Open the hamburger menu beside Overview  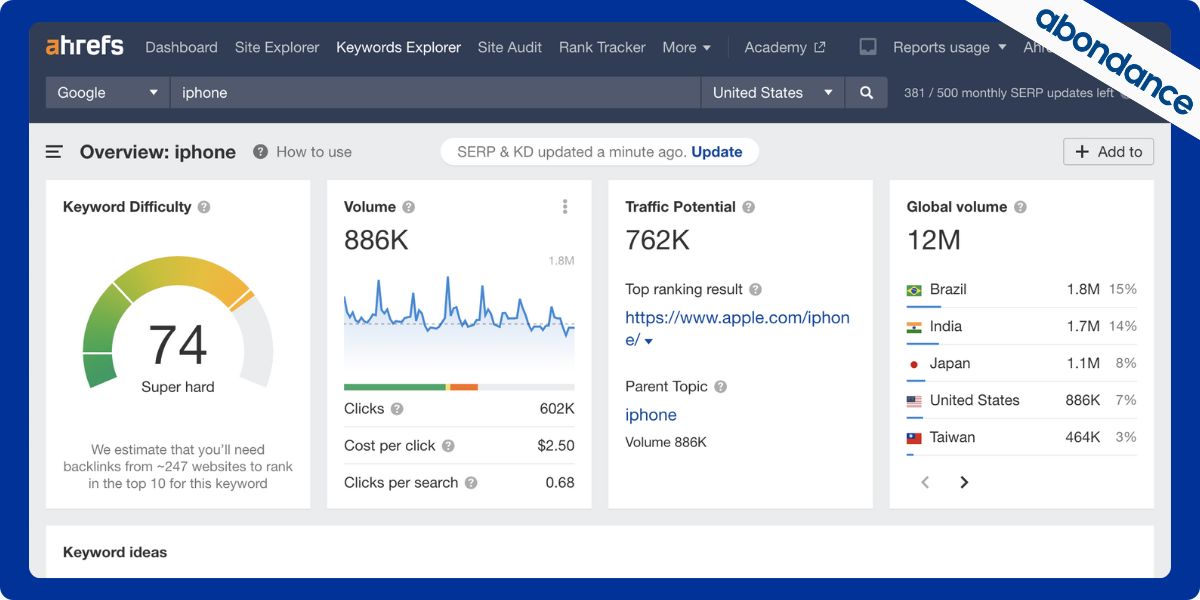click(x=54, y=152)
